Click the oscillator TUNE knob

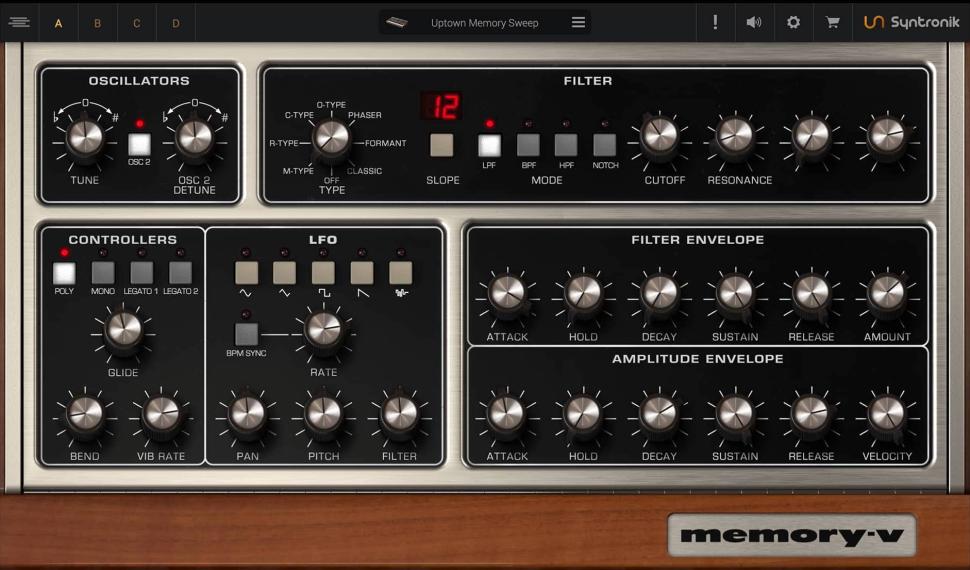85,137
